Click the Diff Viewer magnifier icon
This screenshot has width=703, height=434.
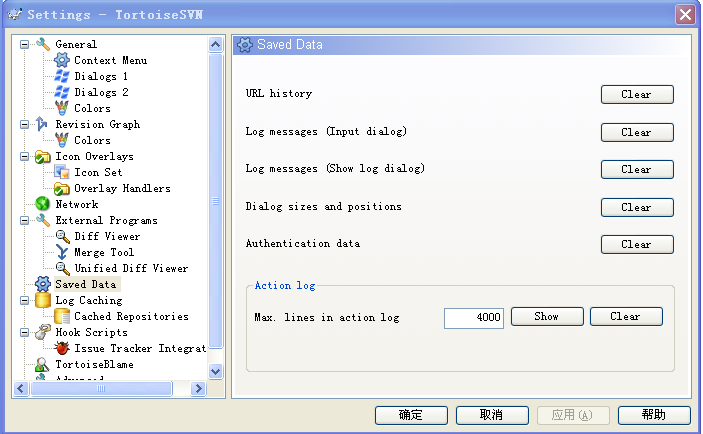[x=62, y=236]
